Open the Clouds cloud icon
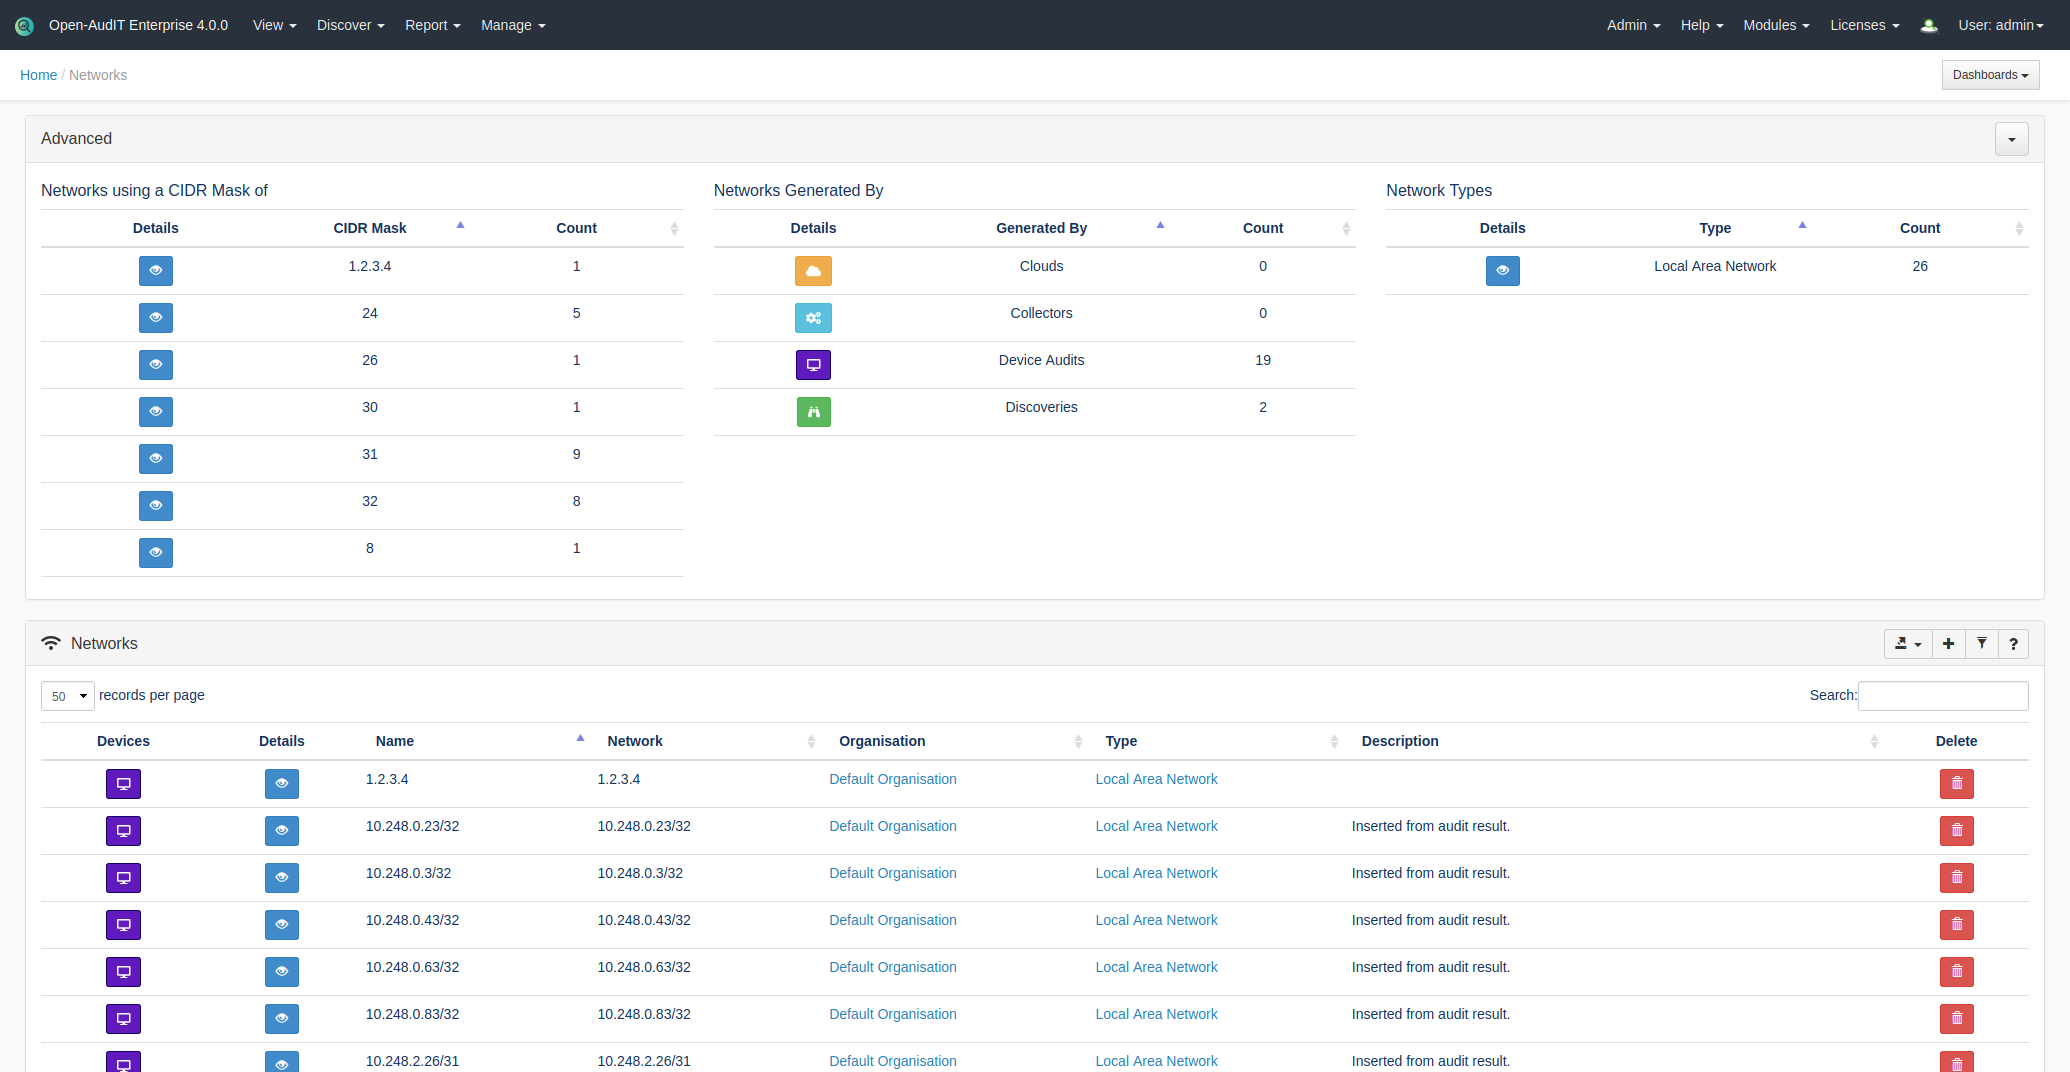Image resolution: width=2070 pixels, height=1072 pixels. click(813, 271)
